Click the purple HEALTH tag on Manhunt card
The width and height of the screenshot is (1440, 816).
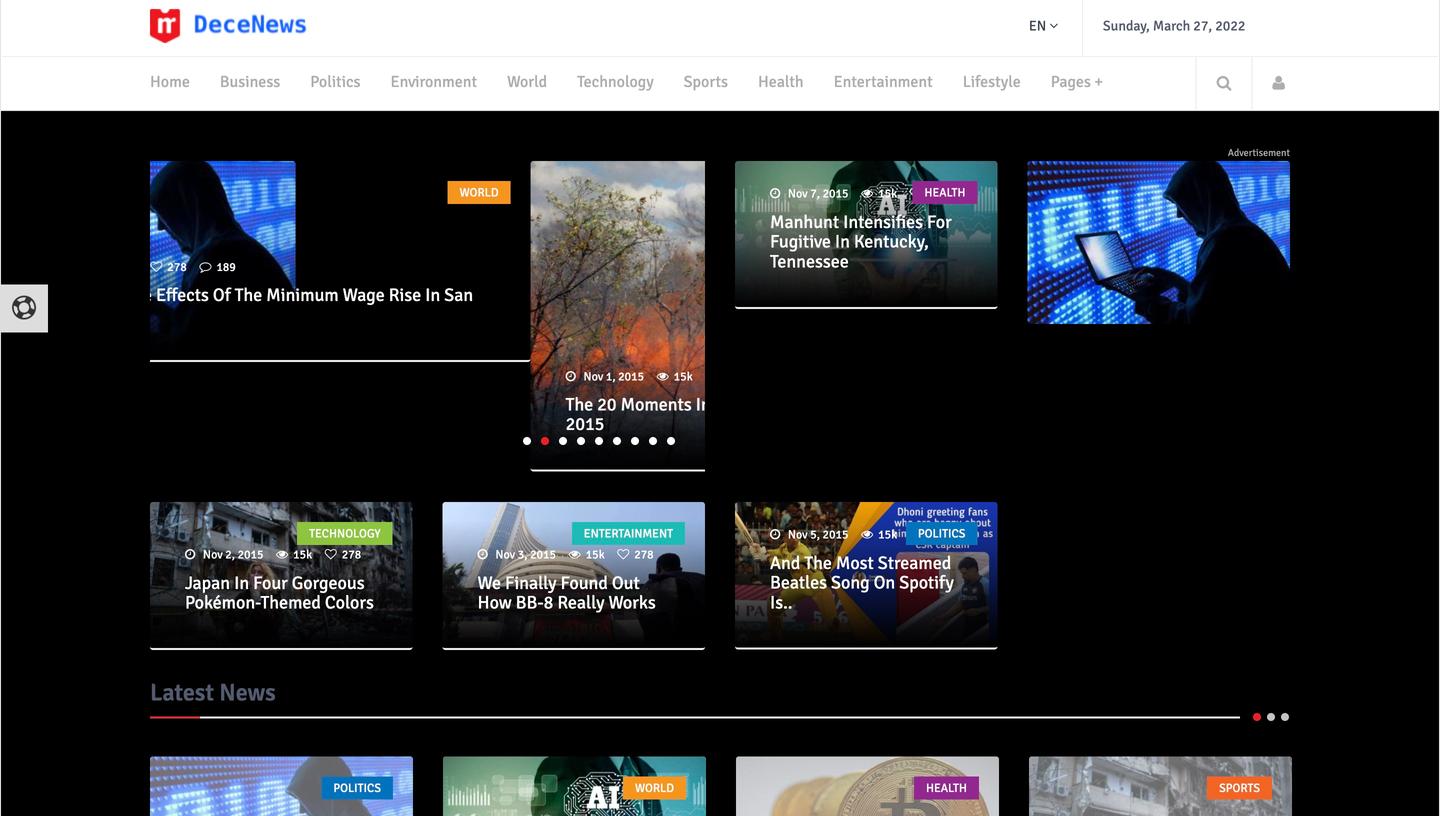[x=945, y=192]
